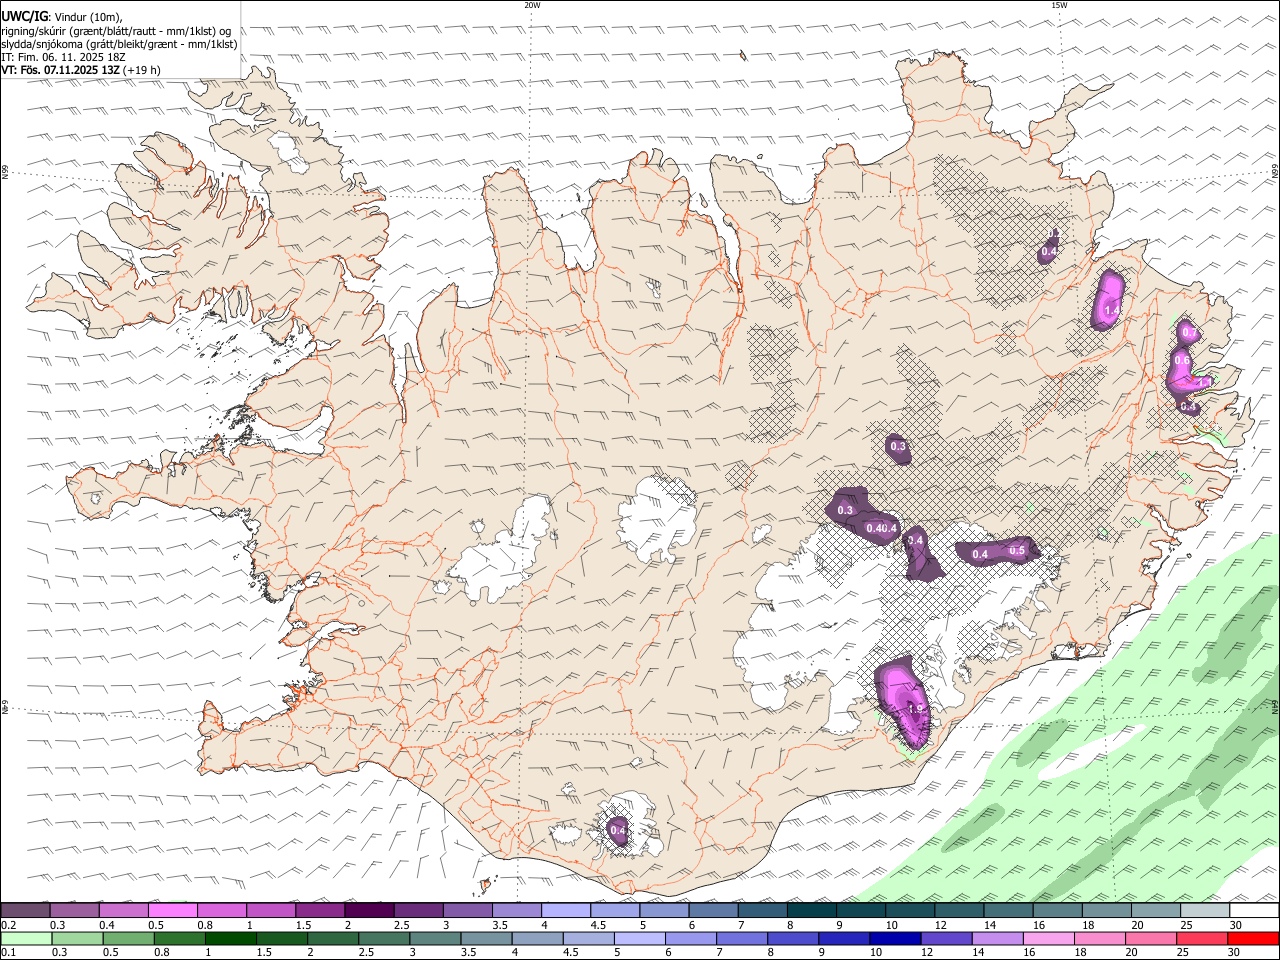Choose the dark teal 8 mm snow swatch
The image size is (1280, 960).
point(811,911)
